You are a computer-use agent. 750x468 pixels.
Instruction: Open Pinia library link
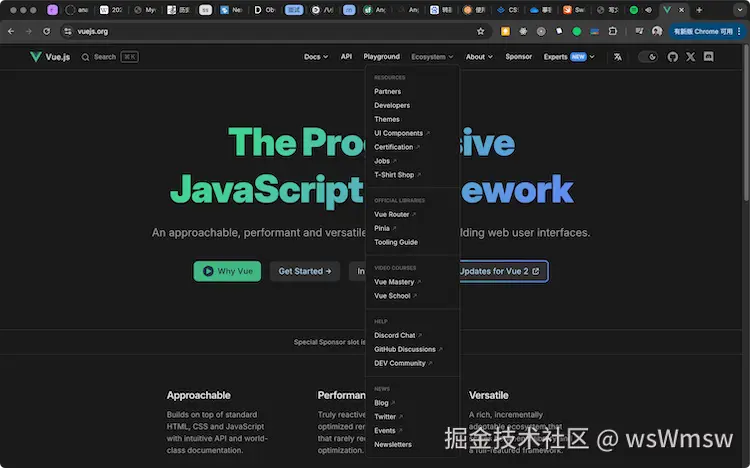tap(385, 228)
